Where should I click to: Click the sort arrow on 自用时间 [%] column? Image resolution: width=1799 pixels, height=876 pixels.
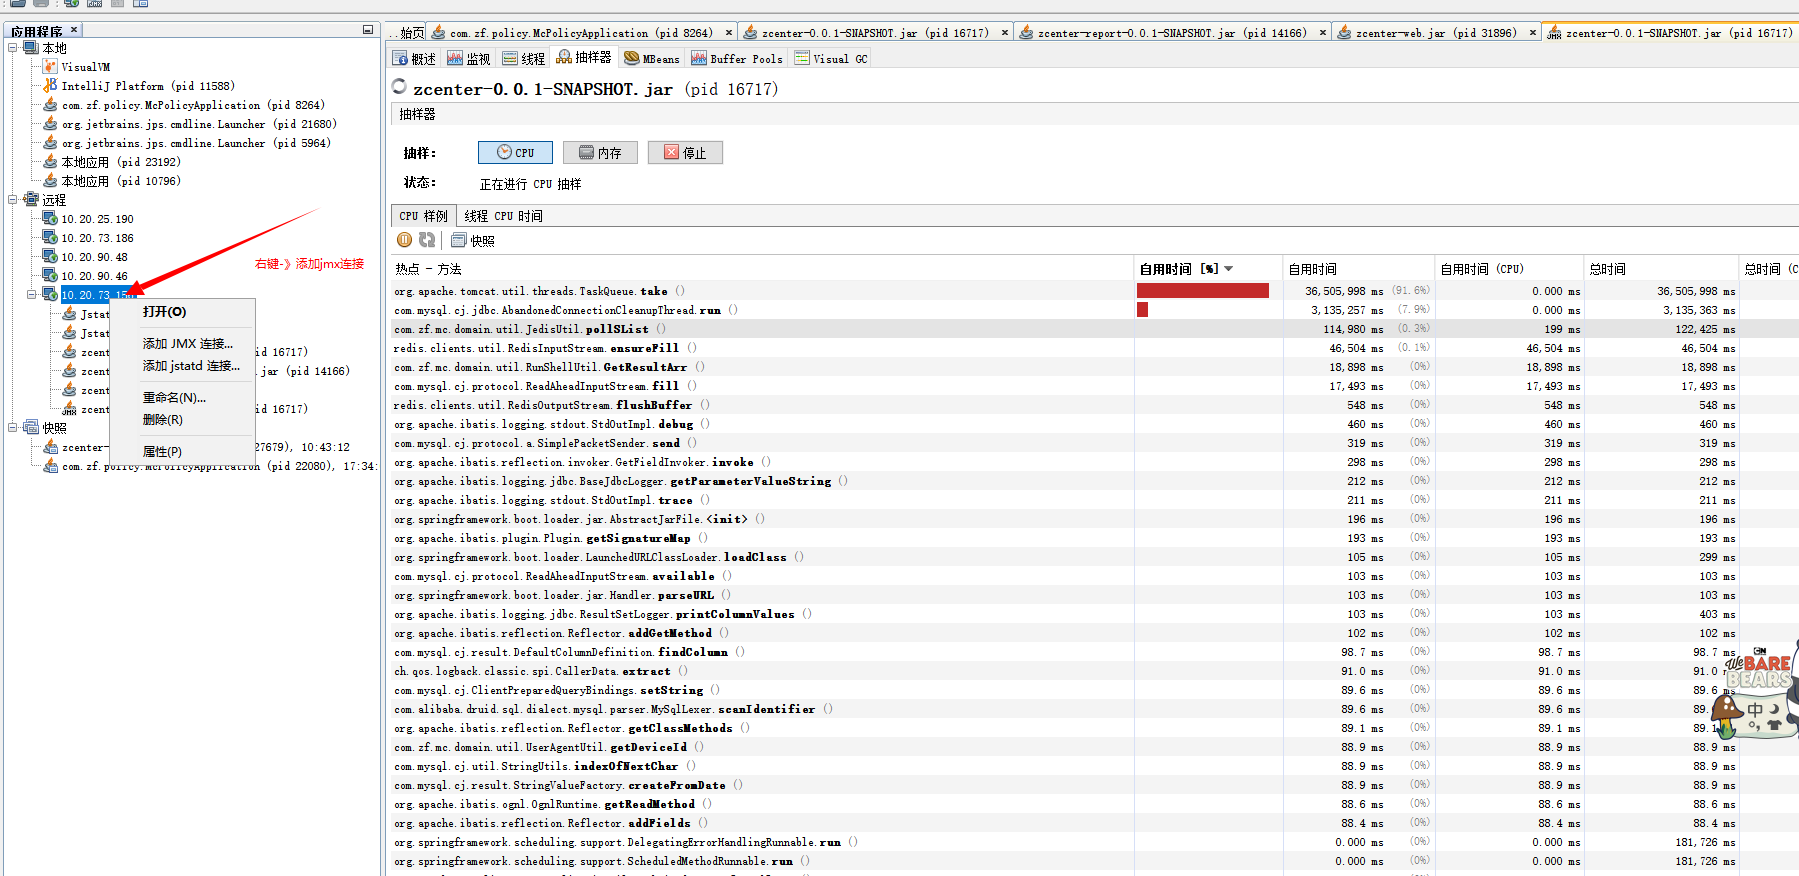pos(1229,269)
